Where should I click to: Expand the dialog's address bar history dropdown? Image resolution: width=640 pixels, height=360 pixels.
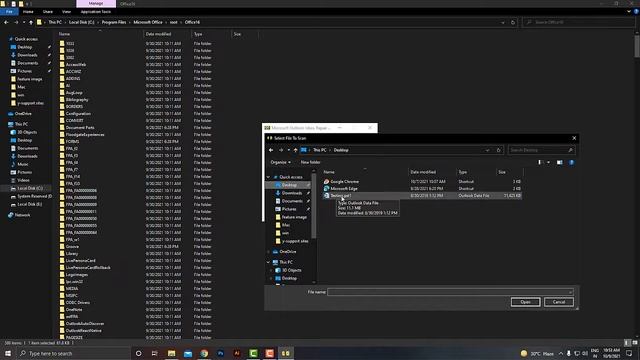tap(487, 150)
